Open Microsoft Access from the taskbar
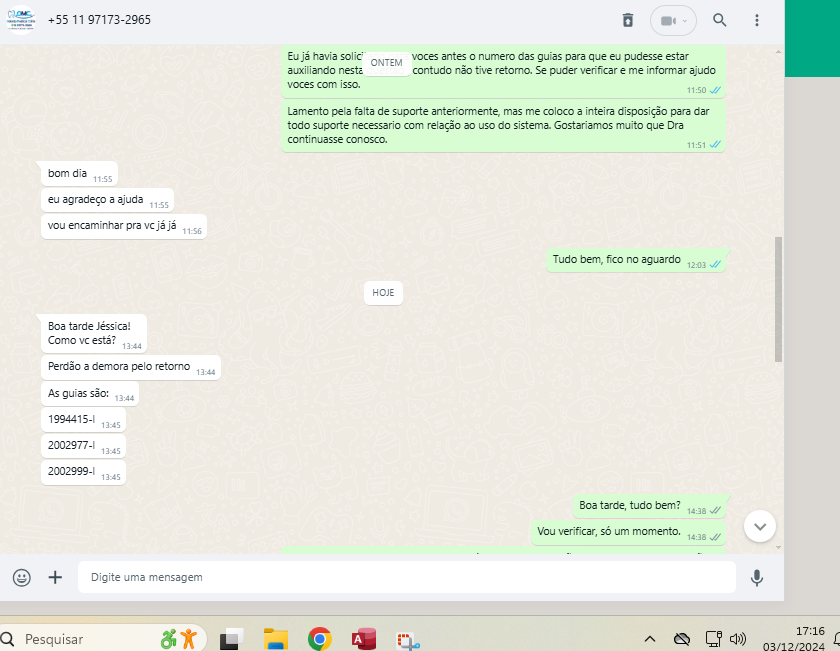 pyautogui.click(x=364, y=639)
